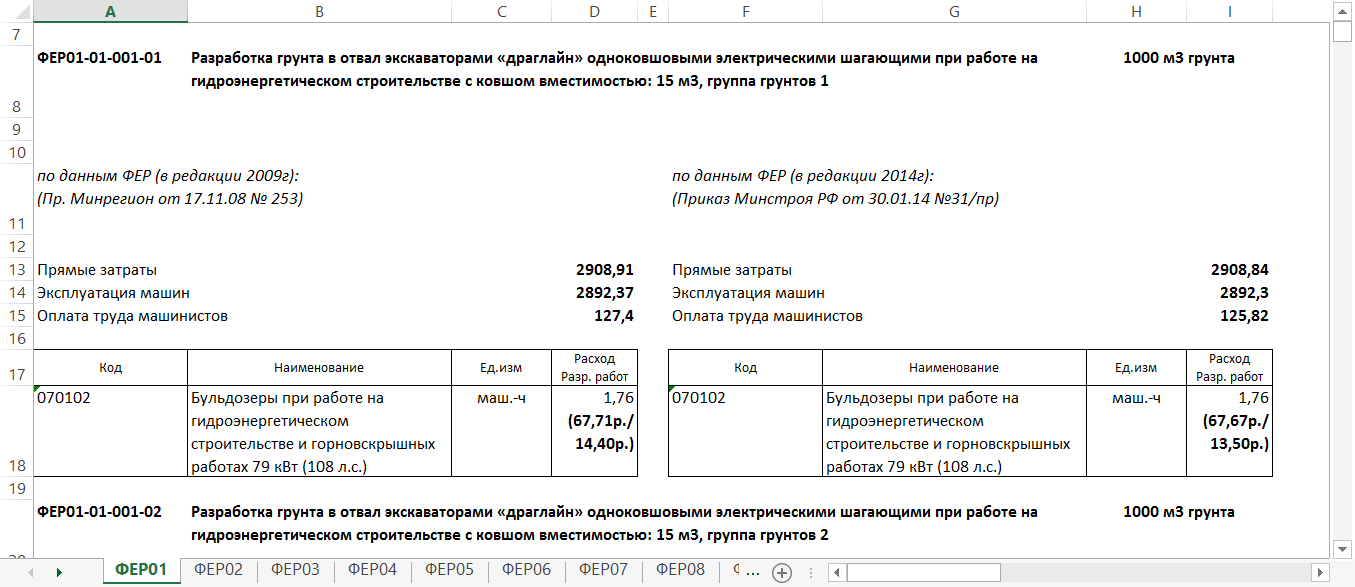Click the horizontal scrollbar right arrow
This screenshot has width=1355, height=587.
click(x=1319, y=572)
